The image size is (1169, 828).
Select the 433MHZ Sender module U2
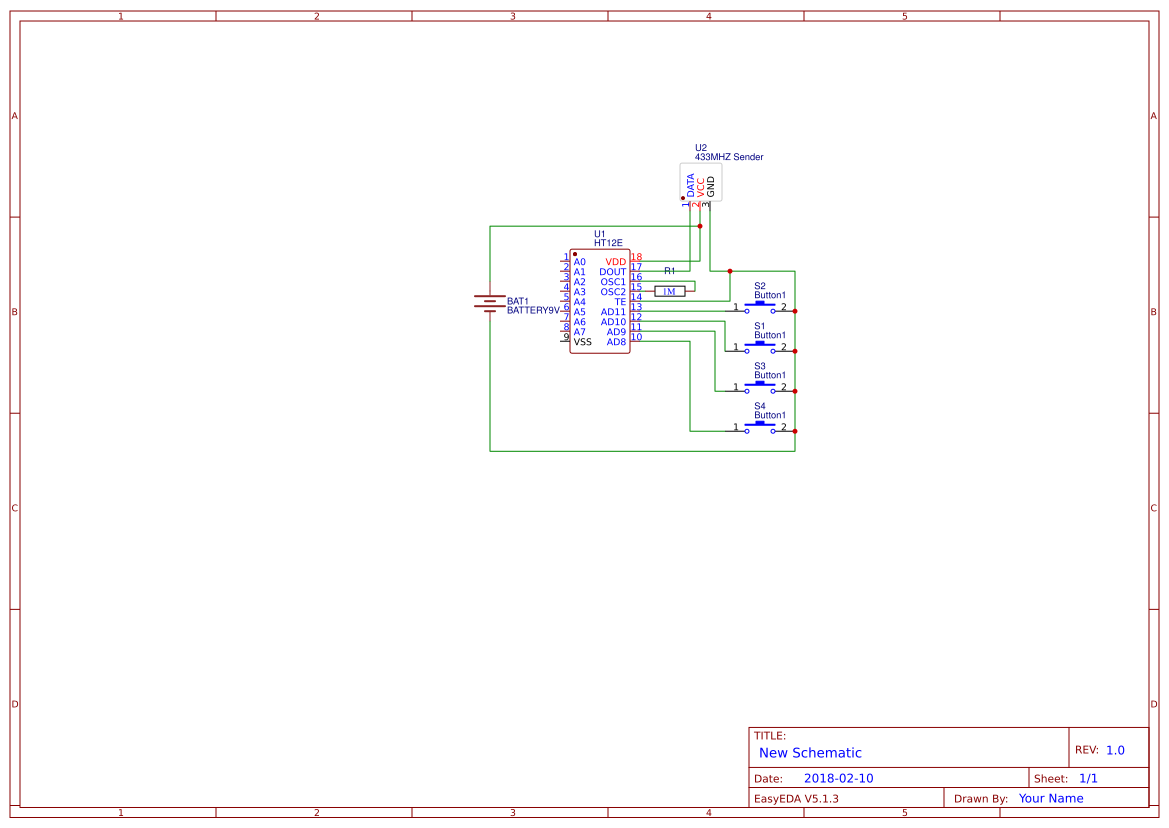(x=701, y=182)
